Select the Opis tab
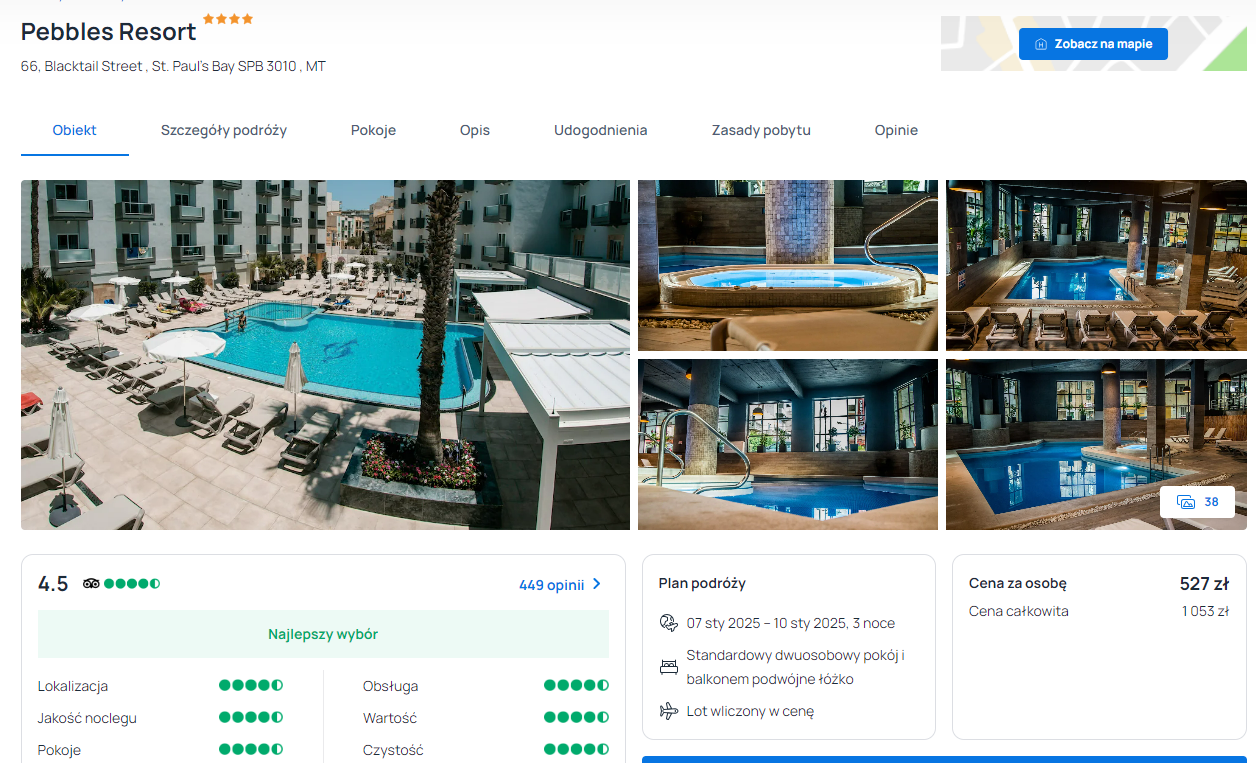The width and height of the screenshot is (1256, 763). 475,130
